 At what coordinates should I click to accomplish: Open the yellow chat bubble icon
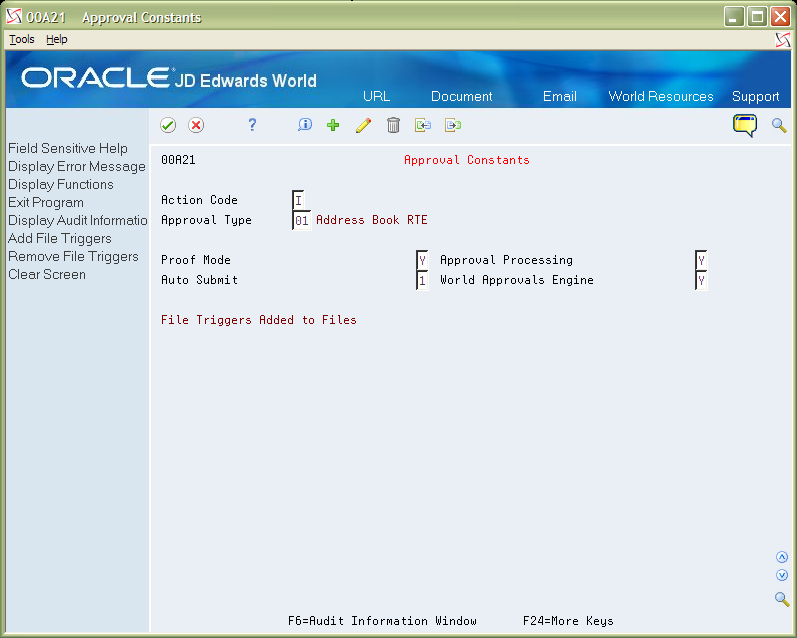(745, 126)
